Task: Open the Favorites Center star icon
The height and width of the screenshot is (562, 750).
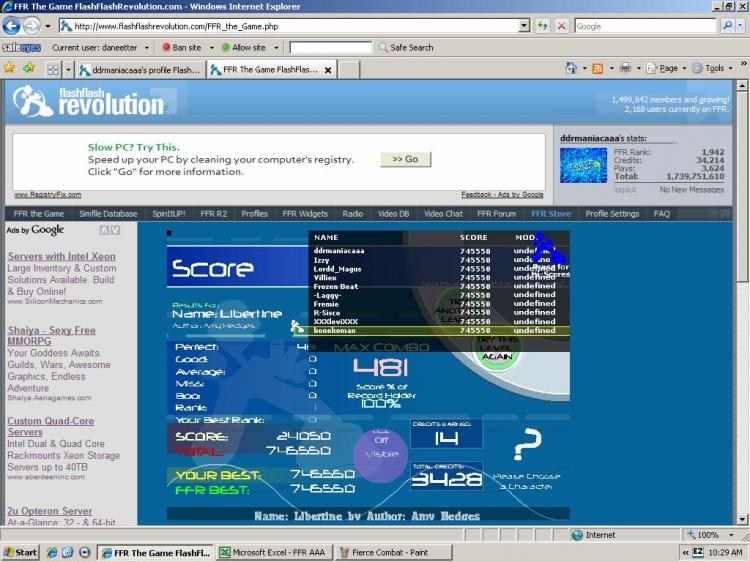Action: [x=9, y=68]
